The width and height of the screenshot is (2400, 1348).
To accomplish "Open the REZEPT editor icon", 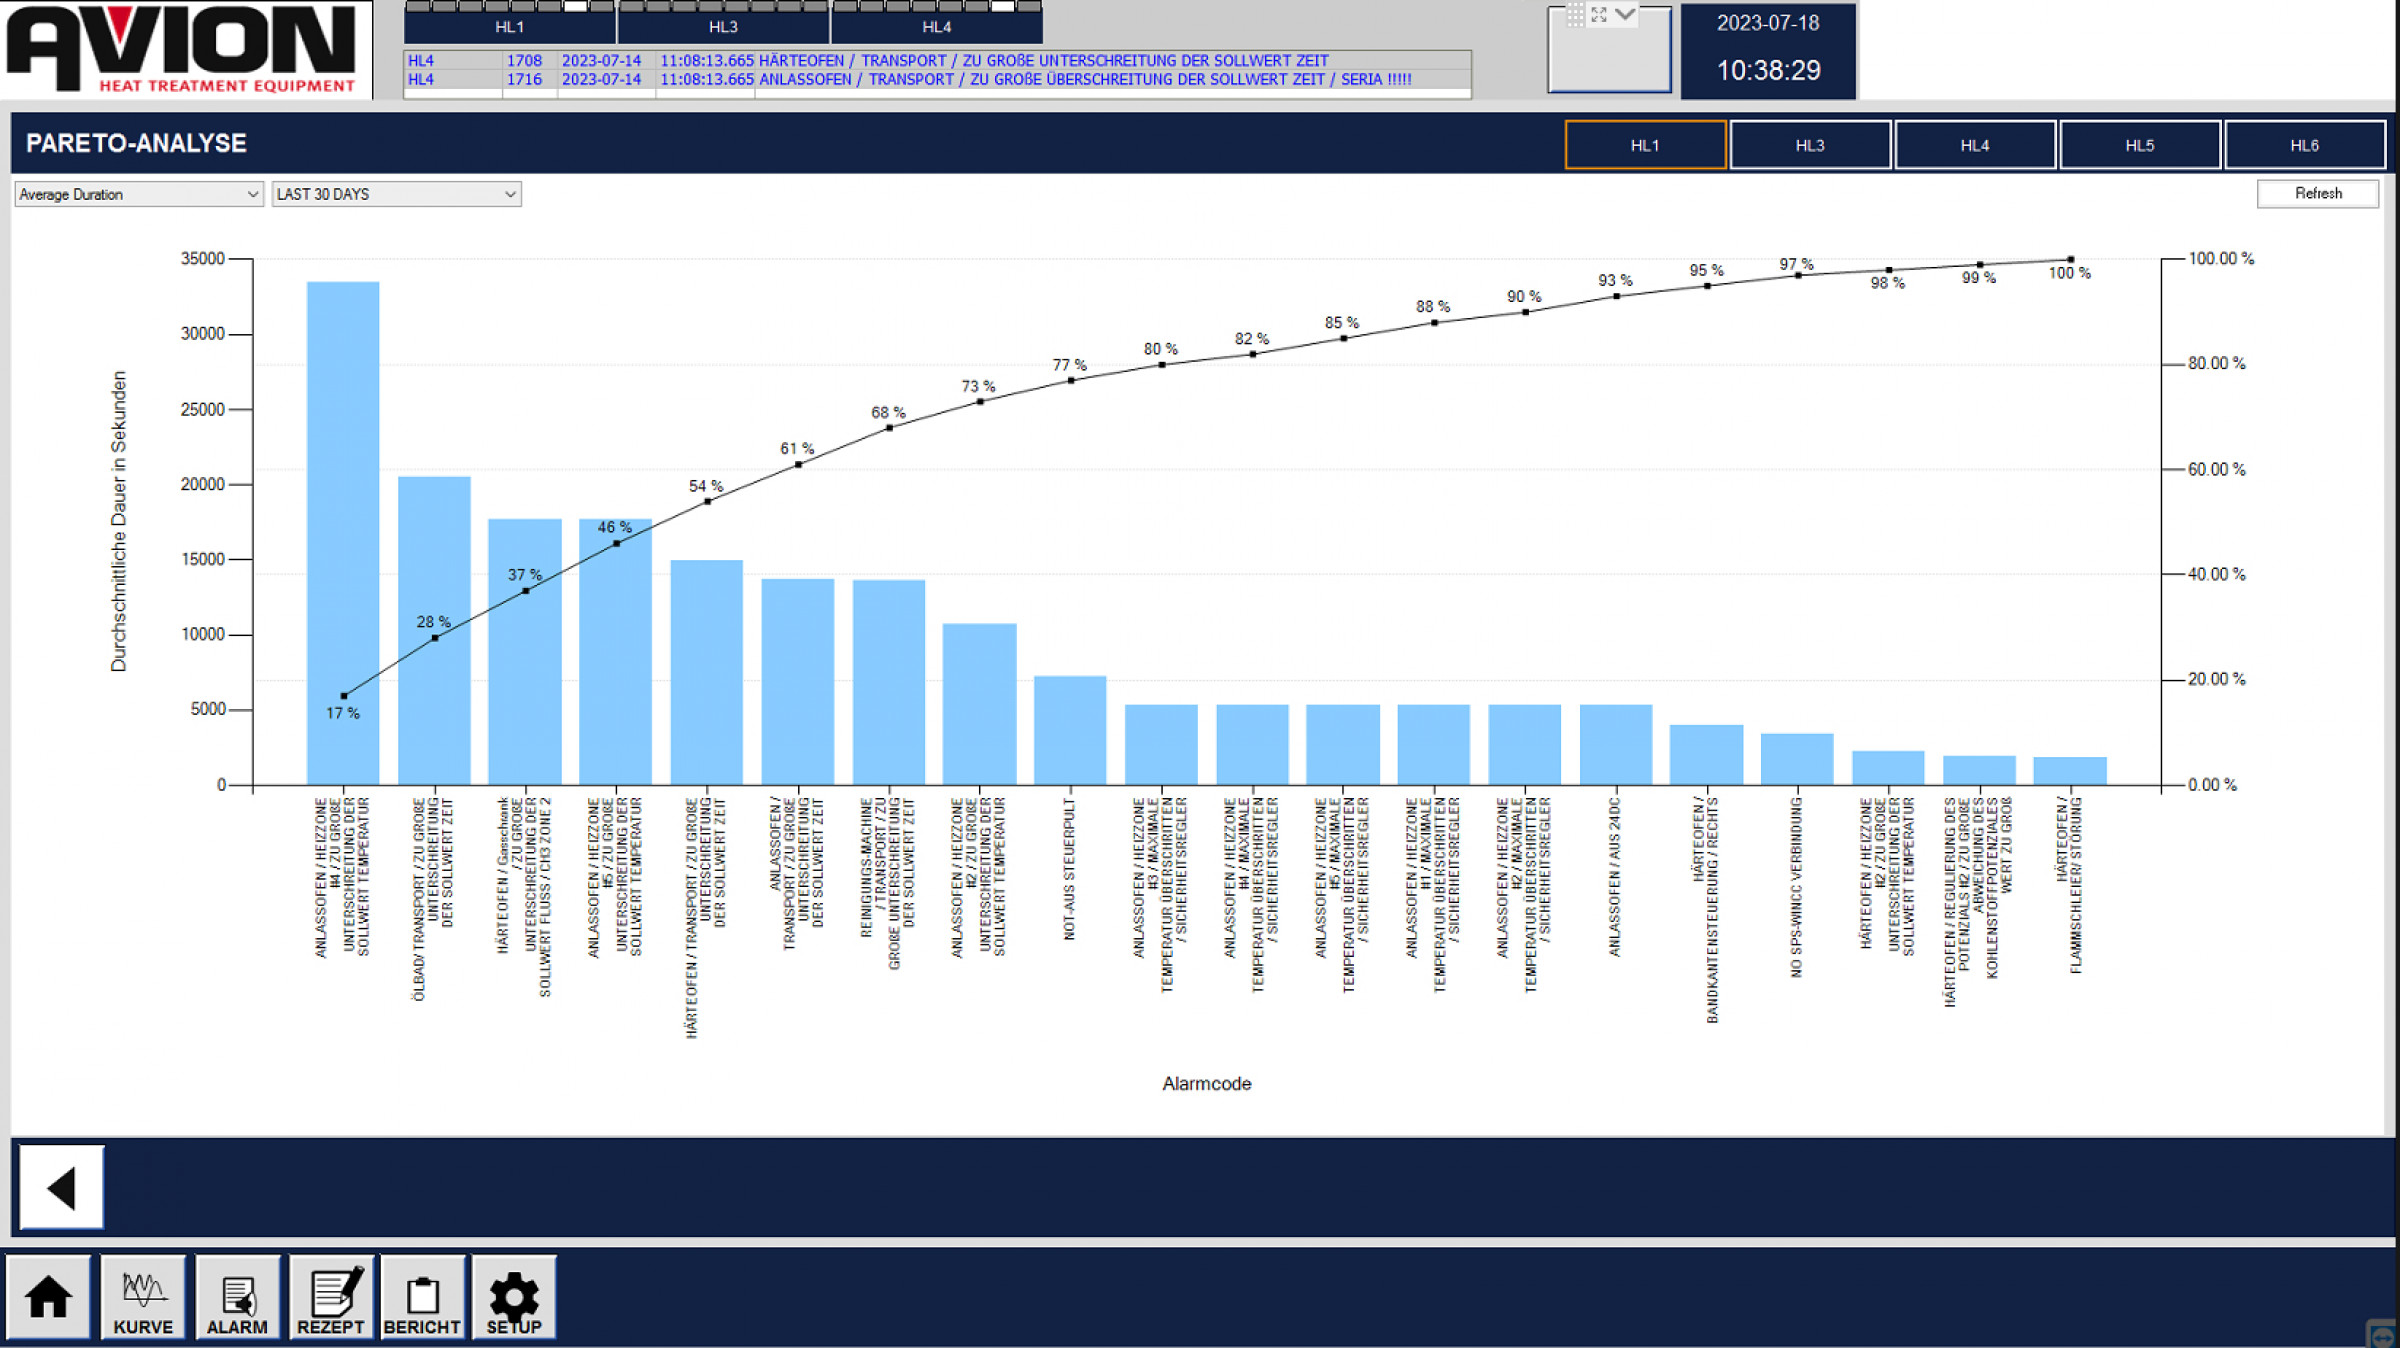I will (331, 1297).
